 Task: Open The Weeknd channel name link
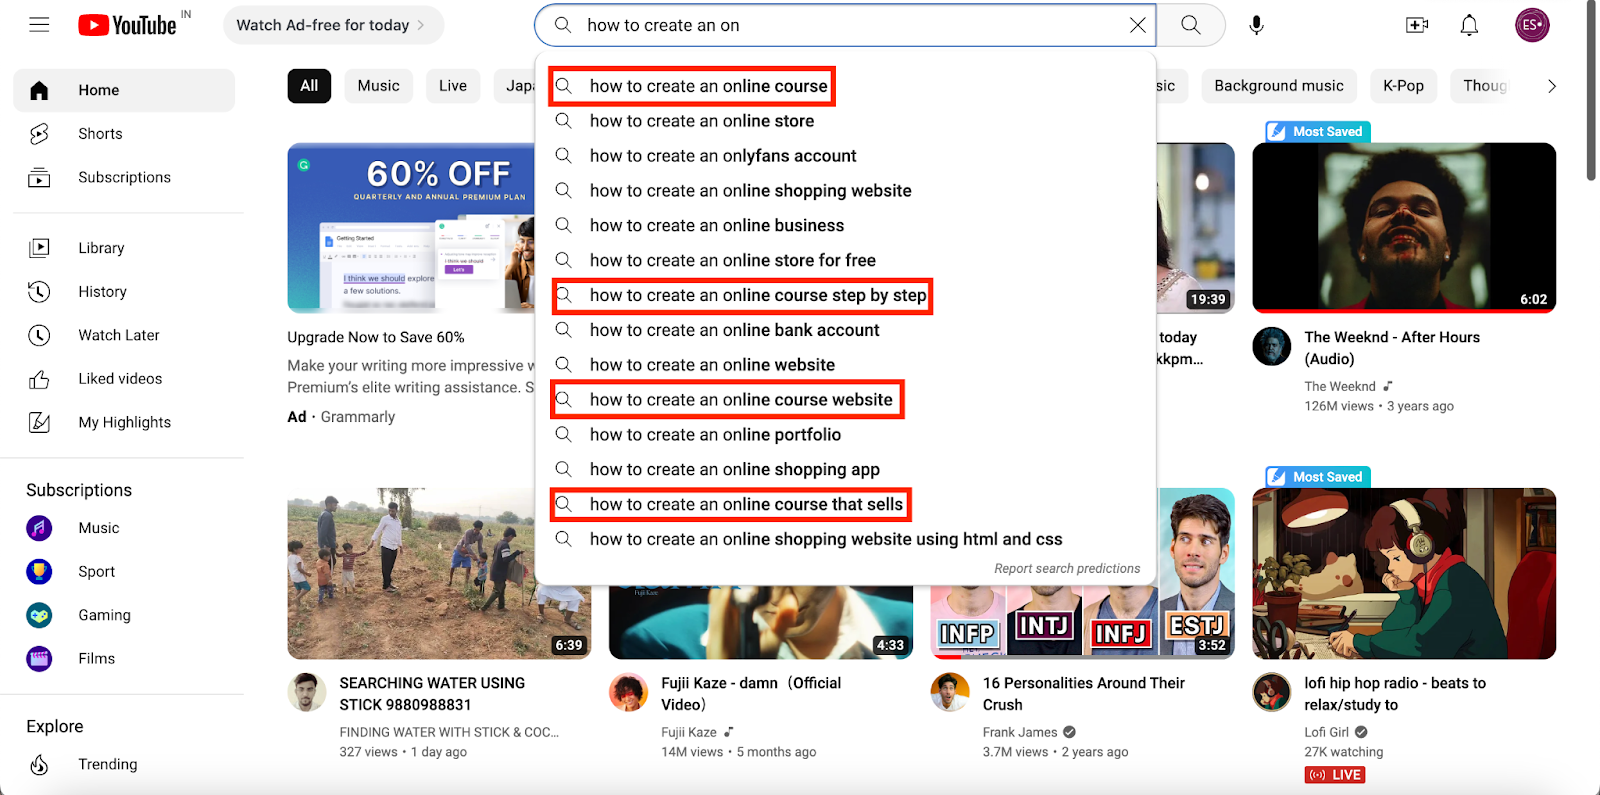pyautogui.click(x=1340, y=387)
